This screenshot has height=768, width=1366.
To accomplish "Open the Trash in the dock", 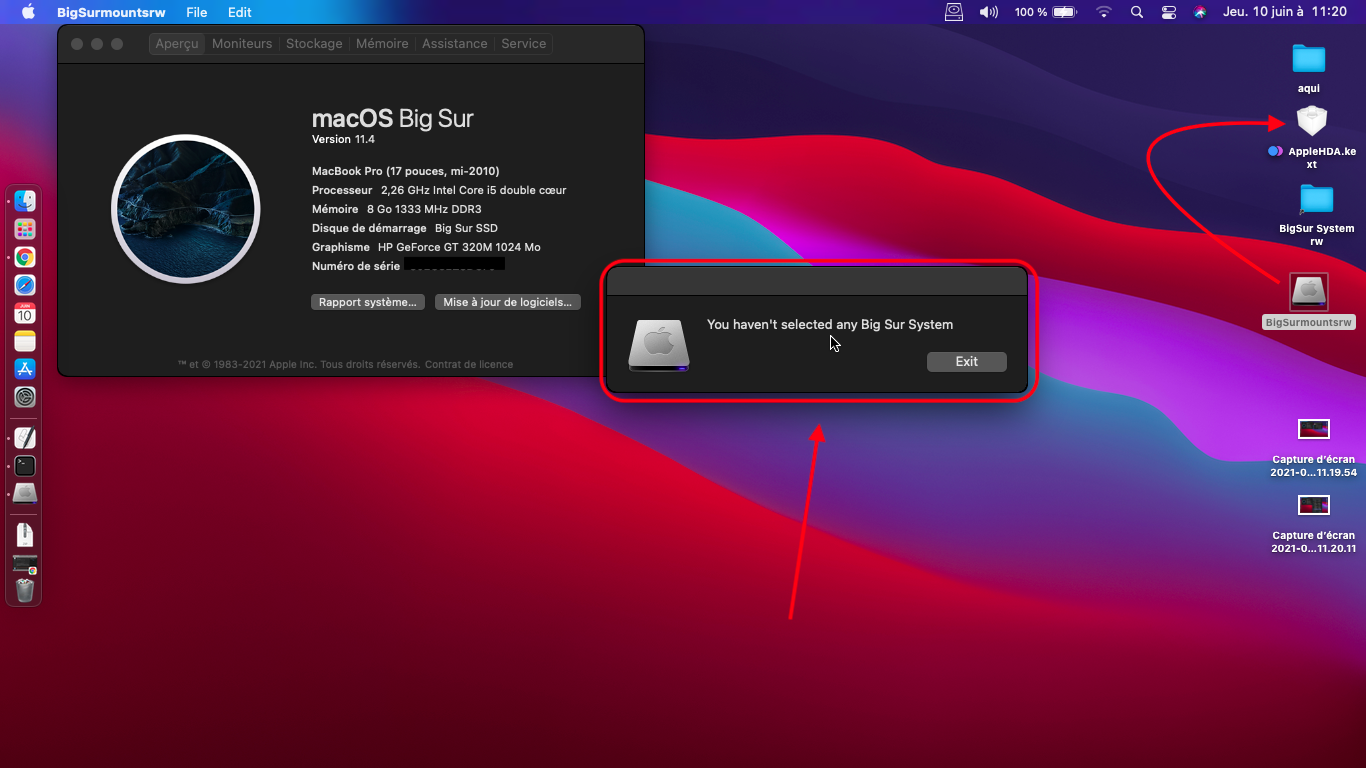I will click(x=25, y=590).
